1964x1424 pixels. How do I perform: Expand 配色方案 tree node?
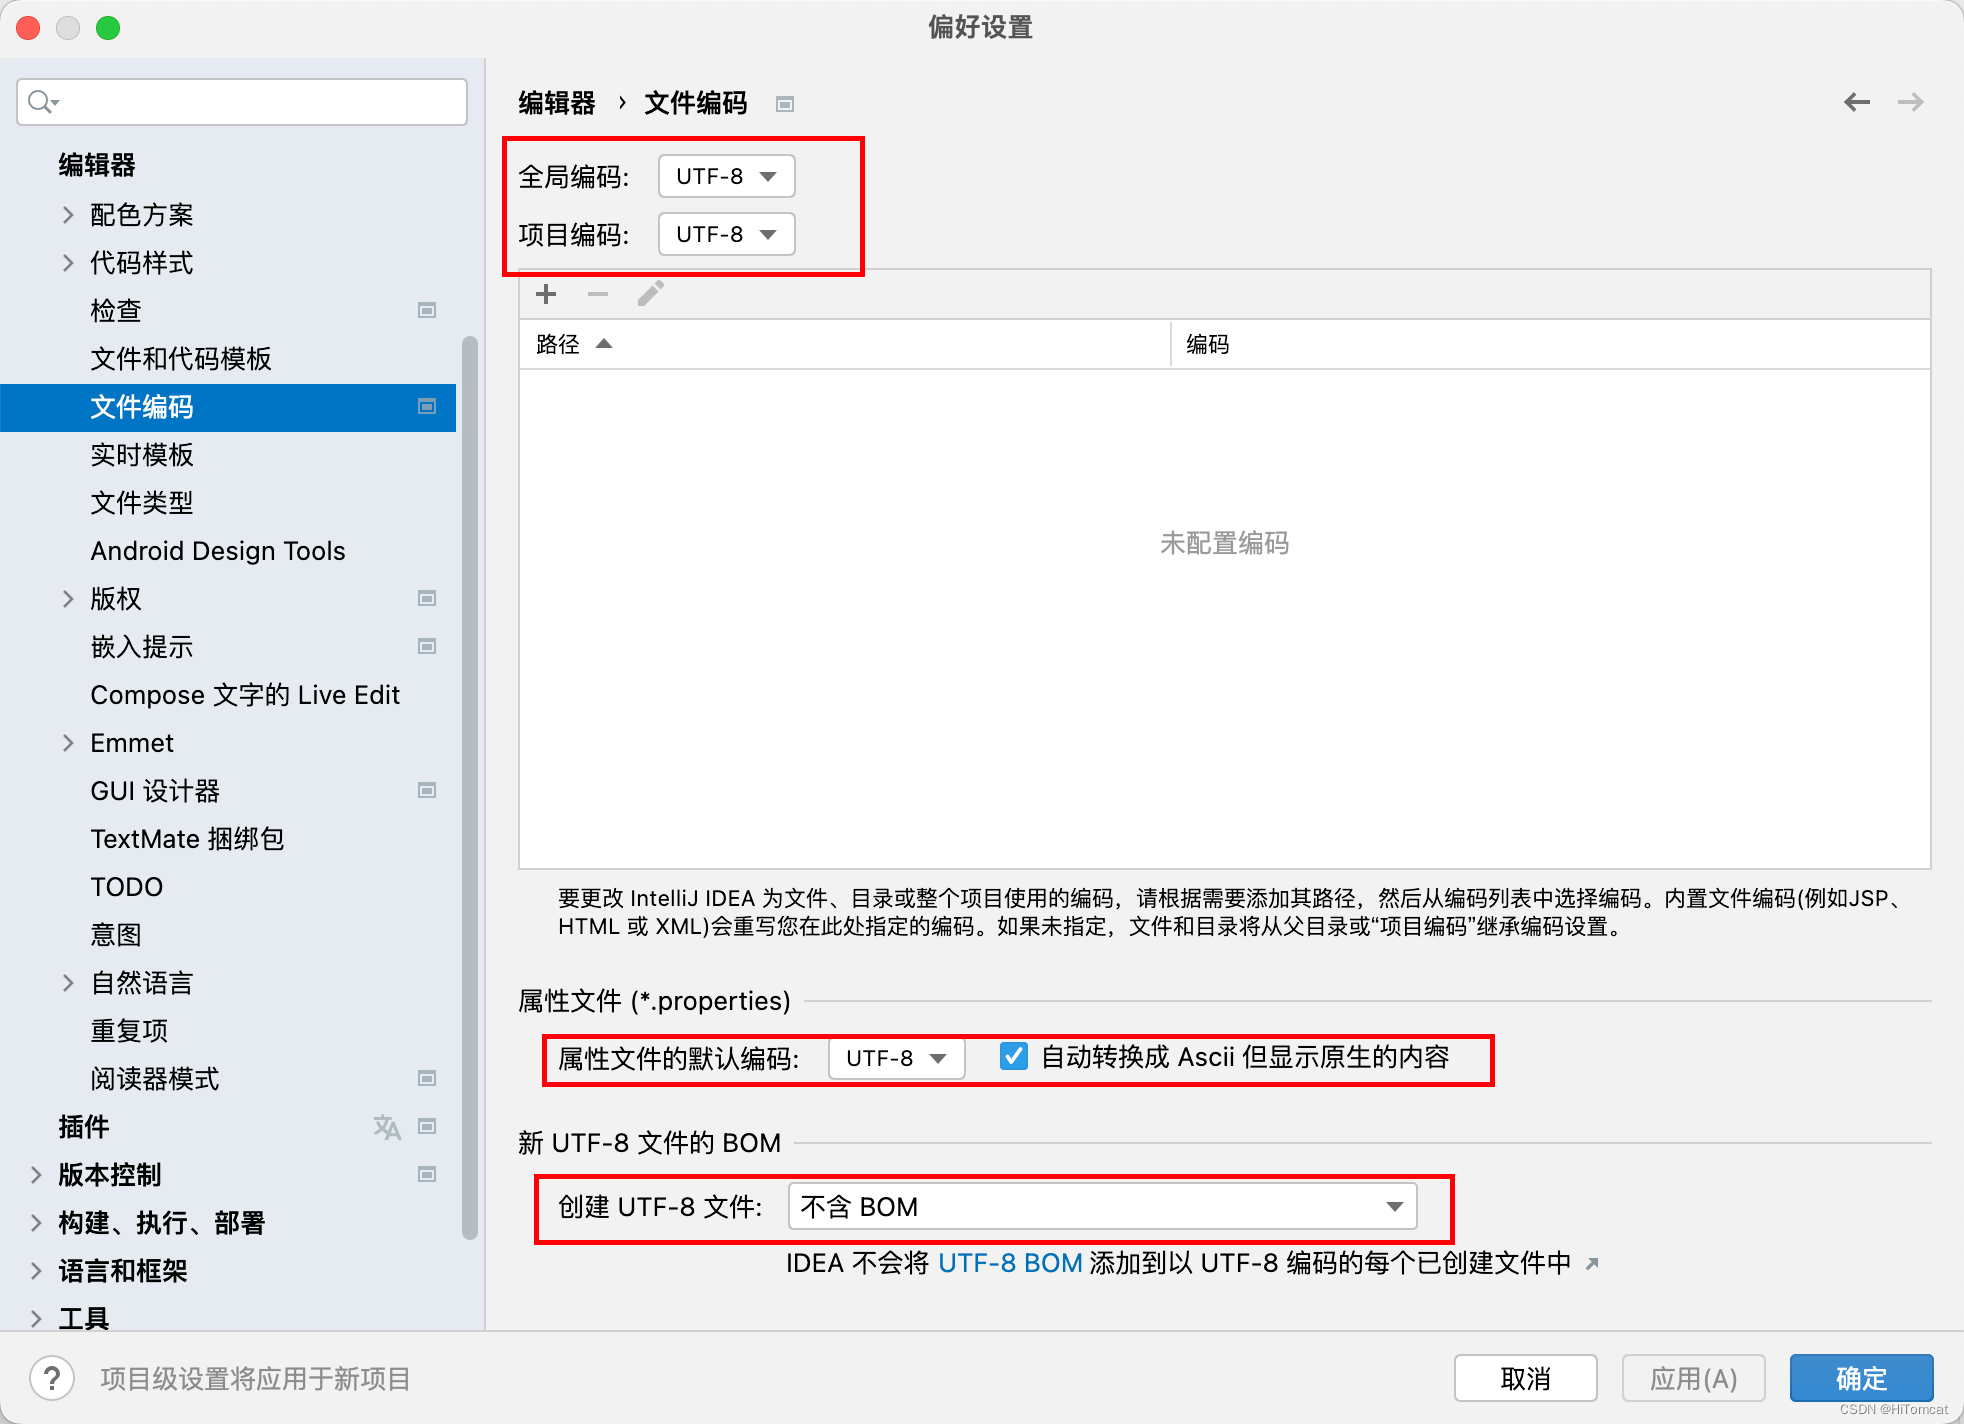click(68, 214)
